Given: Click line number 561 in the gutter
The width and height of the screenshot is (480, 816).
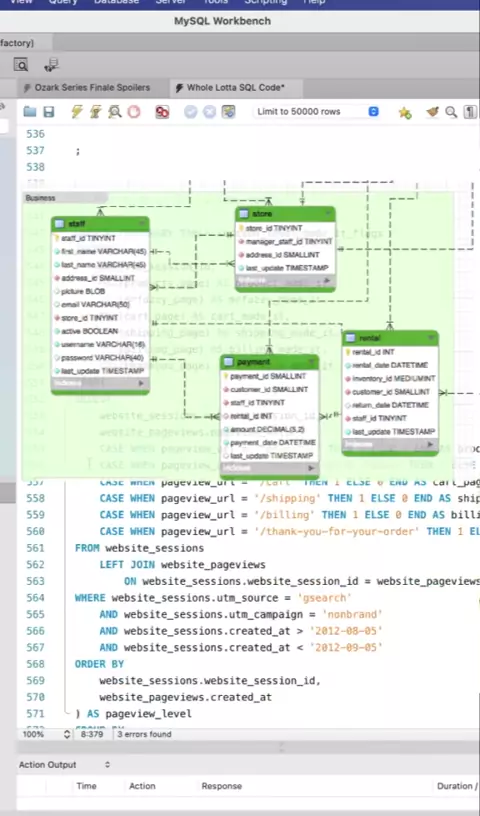Looking at the screenshot, I should (x=35, y=548).
